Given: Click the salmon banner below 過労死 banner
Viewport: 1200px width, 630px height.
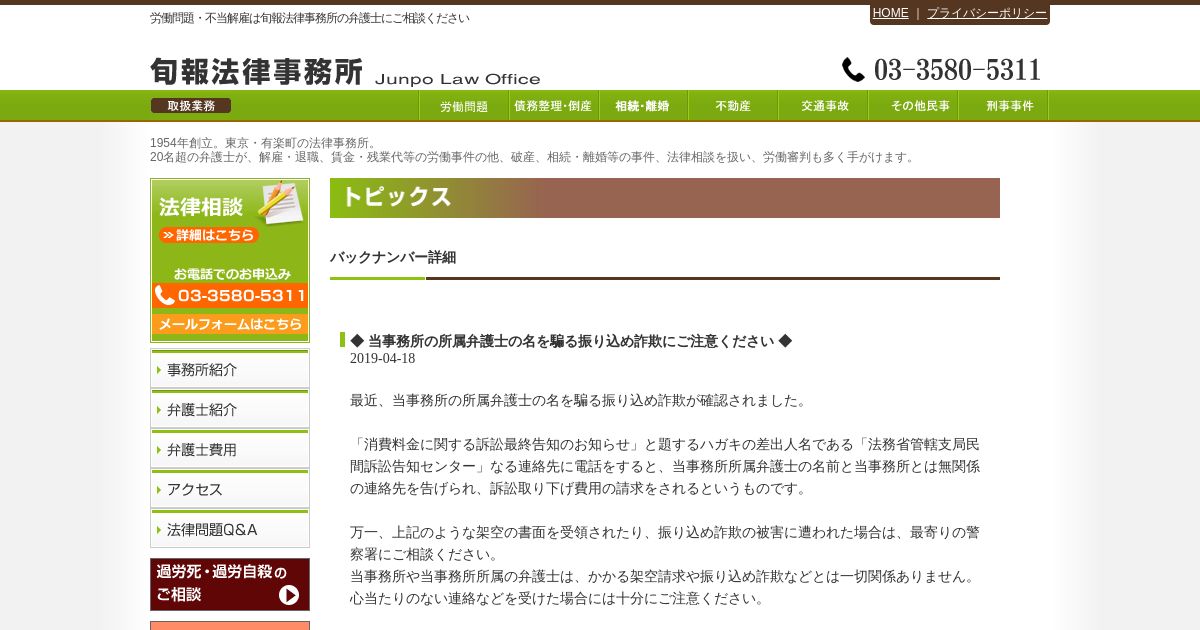Looking at the screenshot, I should [x=230, y=626].
